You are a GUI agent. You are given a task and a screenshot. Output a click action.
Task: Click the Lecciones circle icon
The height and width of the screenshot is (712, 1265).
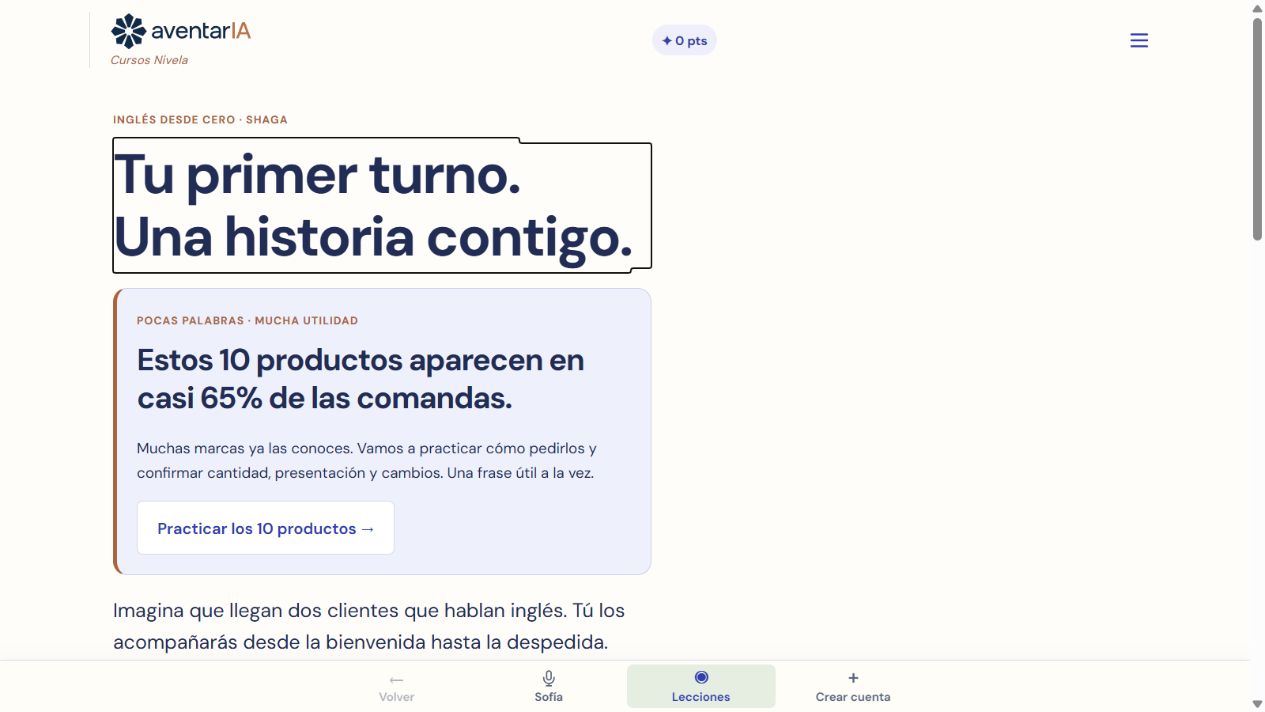(701, 678)
